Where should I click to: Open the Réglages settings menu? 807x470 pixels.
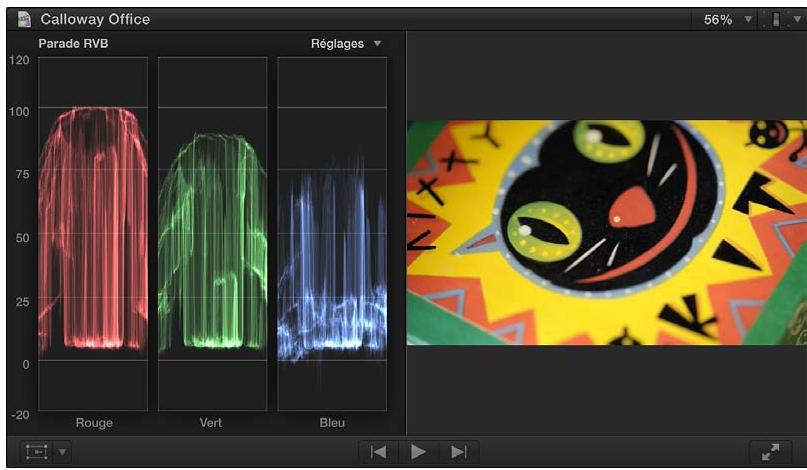tap(346, 44)
